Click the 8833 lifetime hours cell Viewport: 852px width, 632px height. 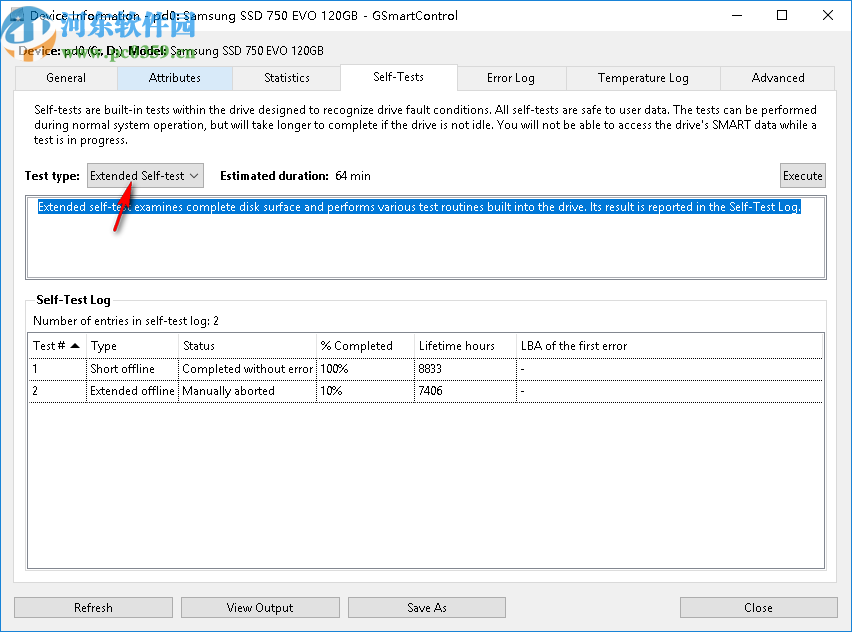click(465, 369)
